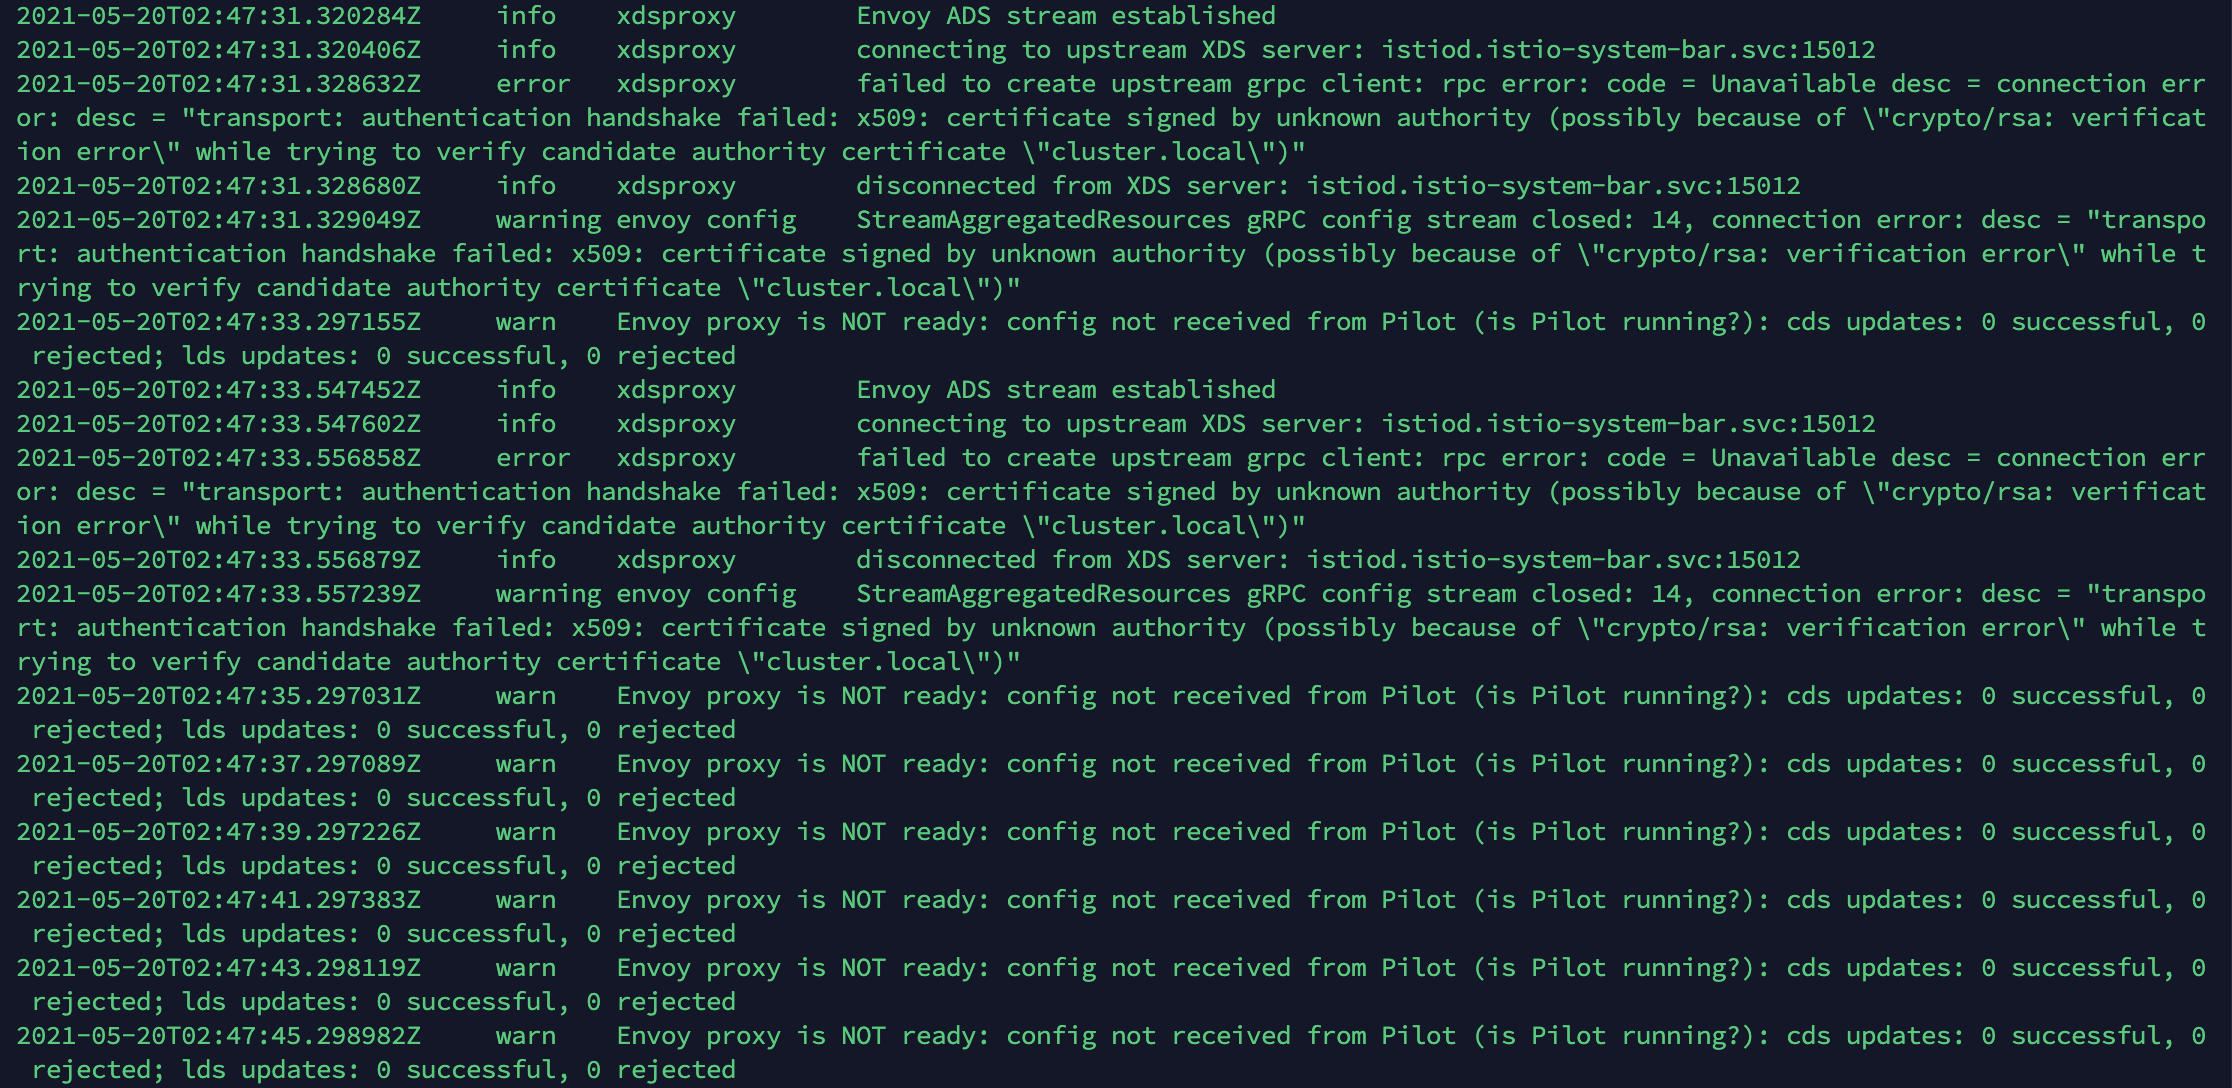Click "warning" on the 02:47:31.329049Z line

(x=548, y=220)
